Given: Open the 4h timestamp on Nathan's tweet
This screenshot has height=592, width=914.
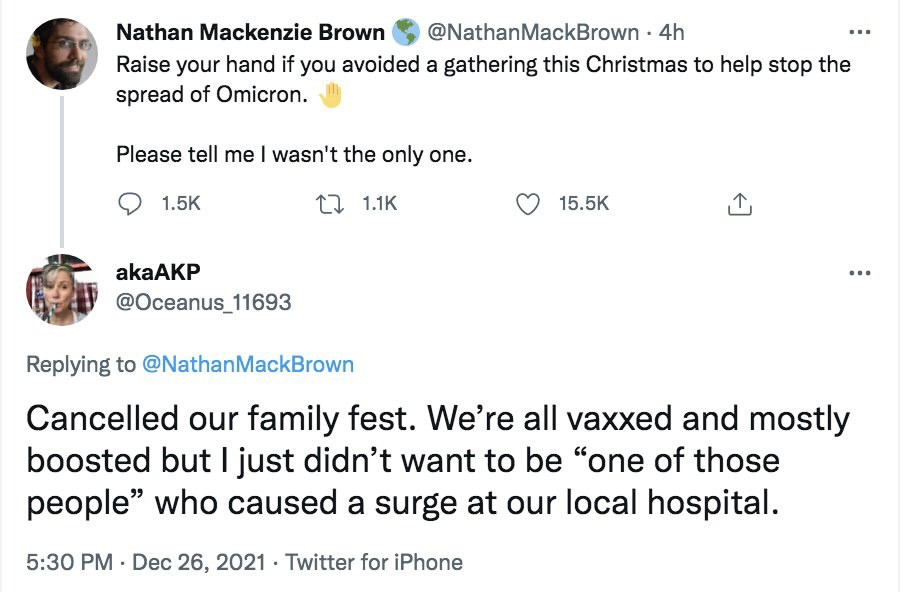Looking at the screenshot, I should coord(671,32).
